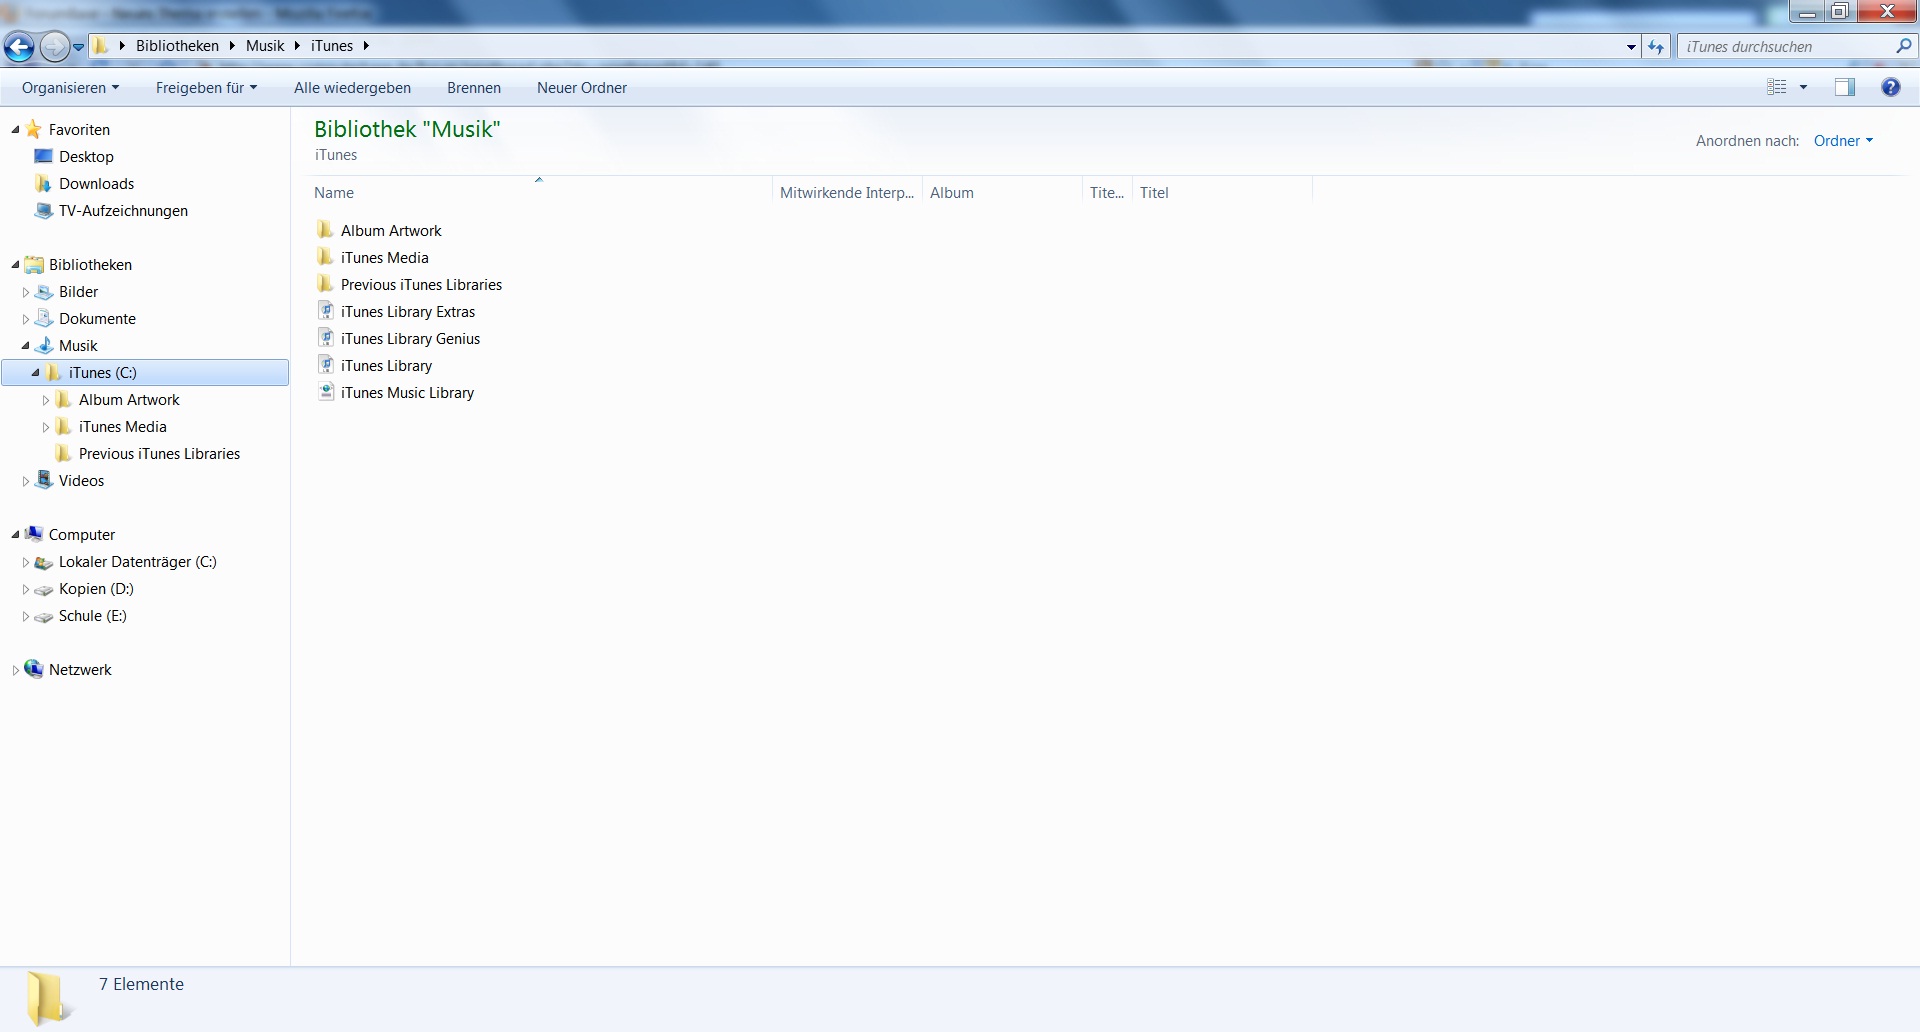
Task: Open the Downloads favorite
Action: pos(96,184)
